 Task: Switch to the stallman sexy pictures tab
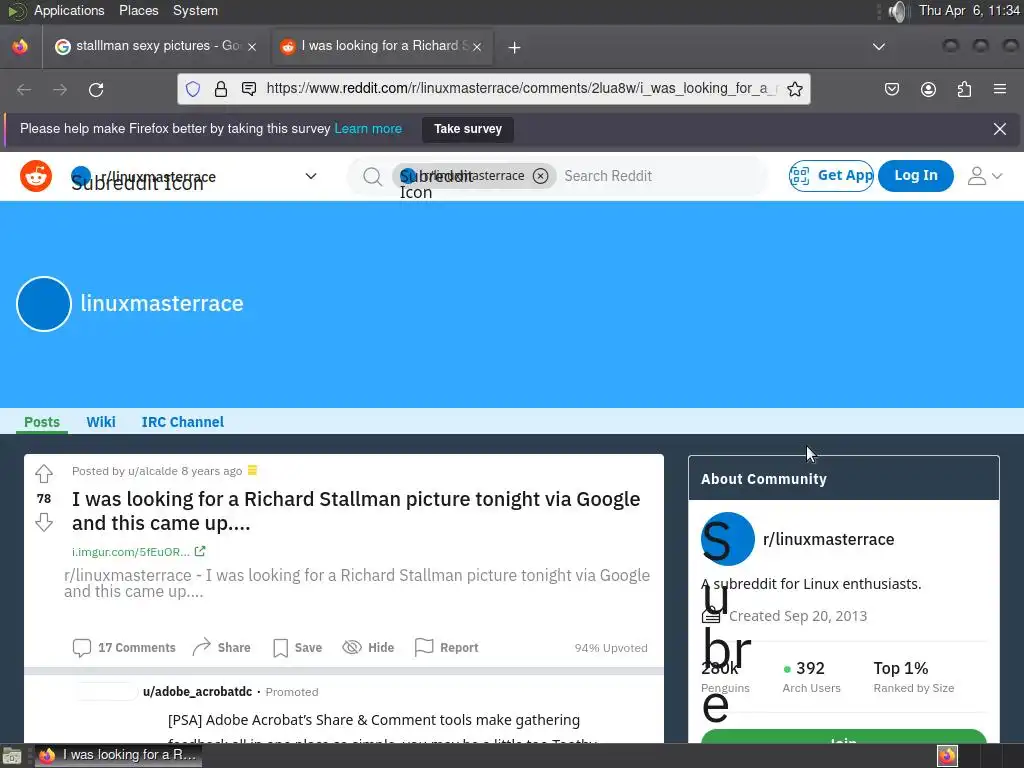(x=156, y=46)
